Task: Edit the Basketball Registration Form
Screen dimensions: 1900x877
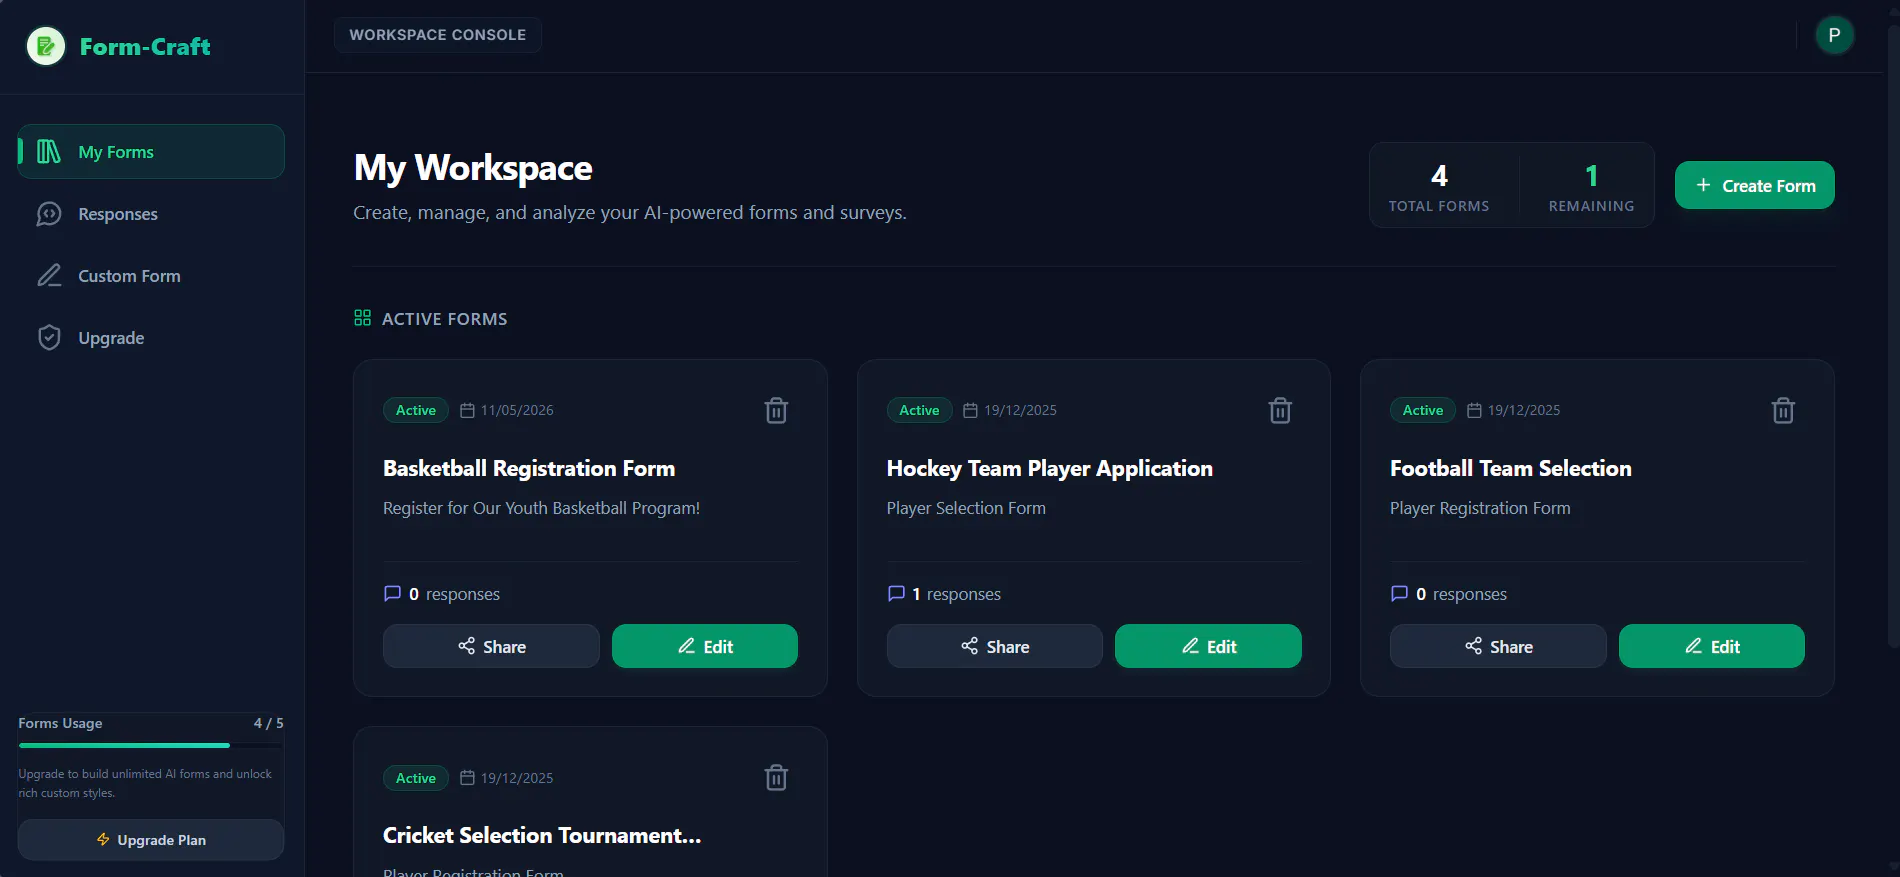Action: 705,646
